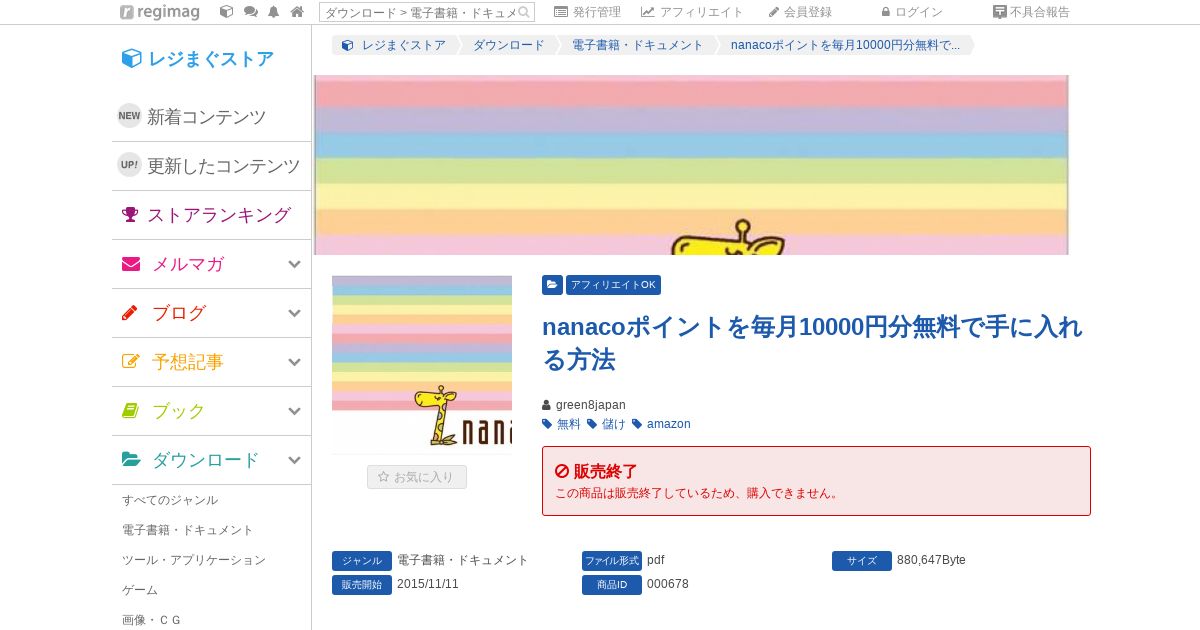Open 不具合報告 in the top bar
This screenshot has height=630, width=1200.
[x=1031, y=12]
